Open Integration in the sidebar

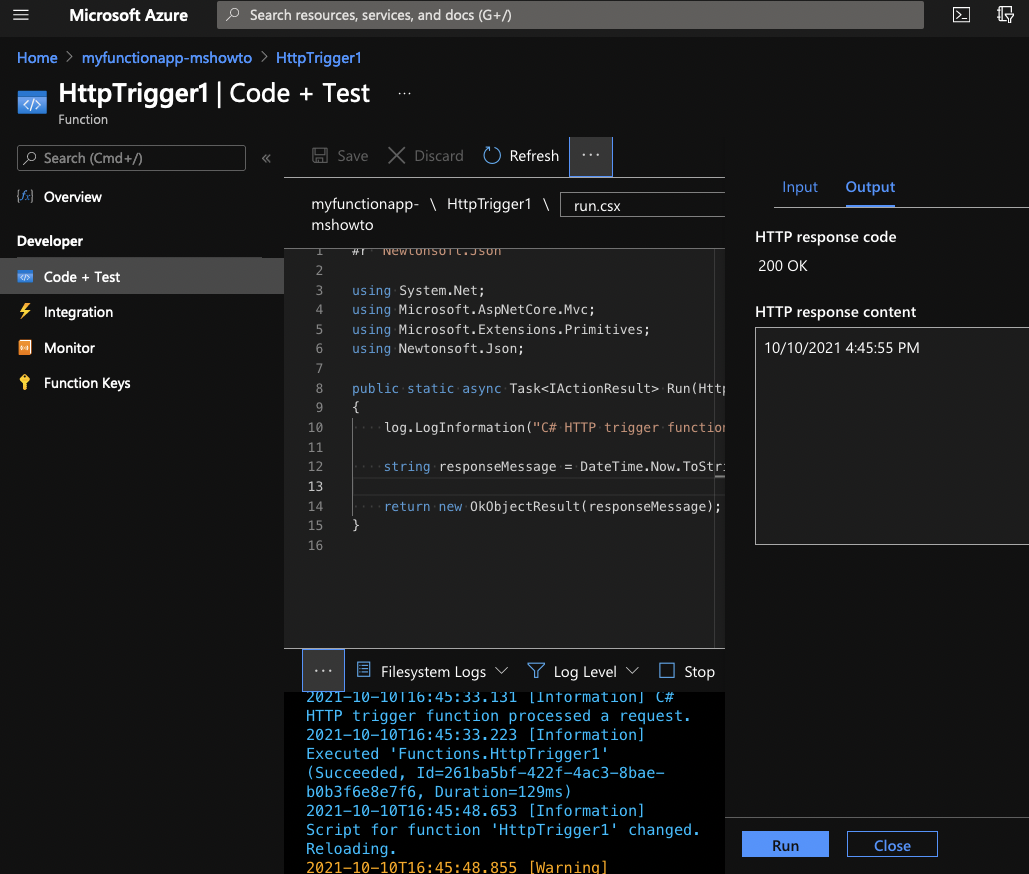coord(78,312)
